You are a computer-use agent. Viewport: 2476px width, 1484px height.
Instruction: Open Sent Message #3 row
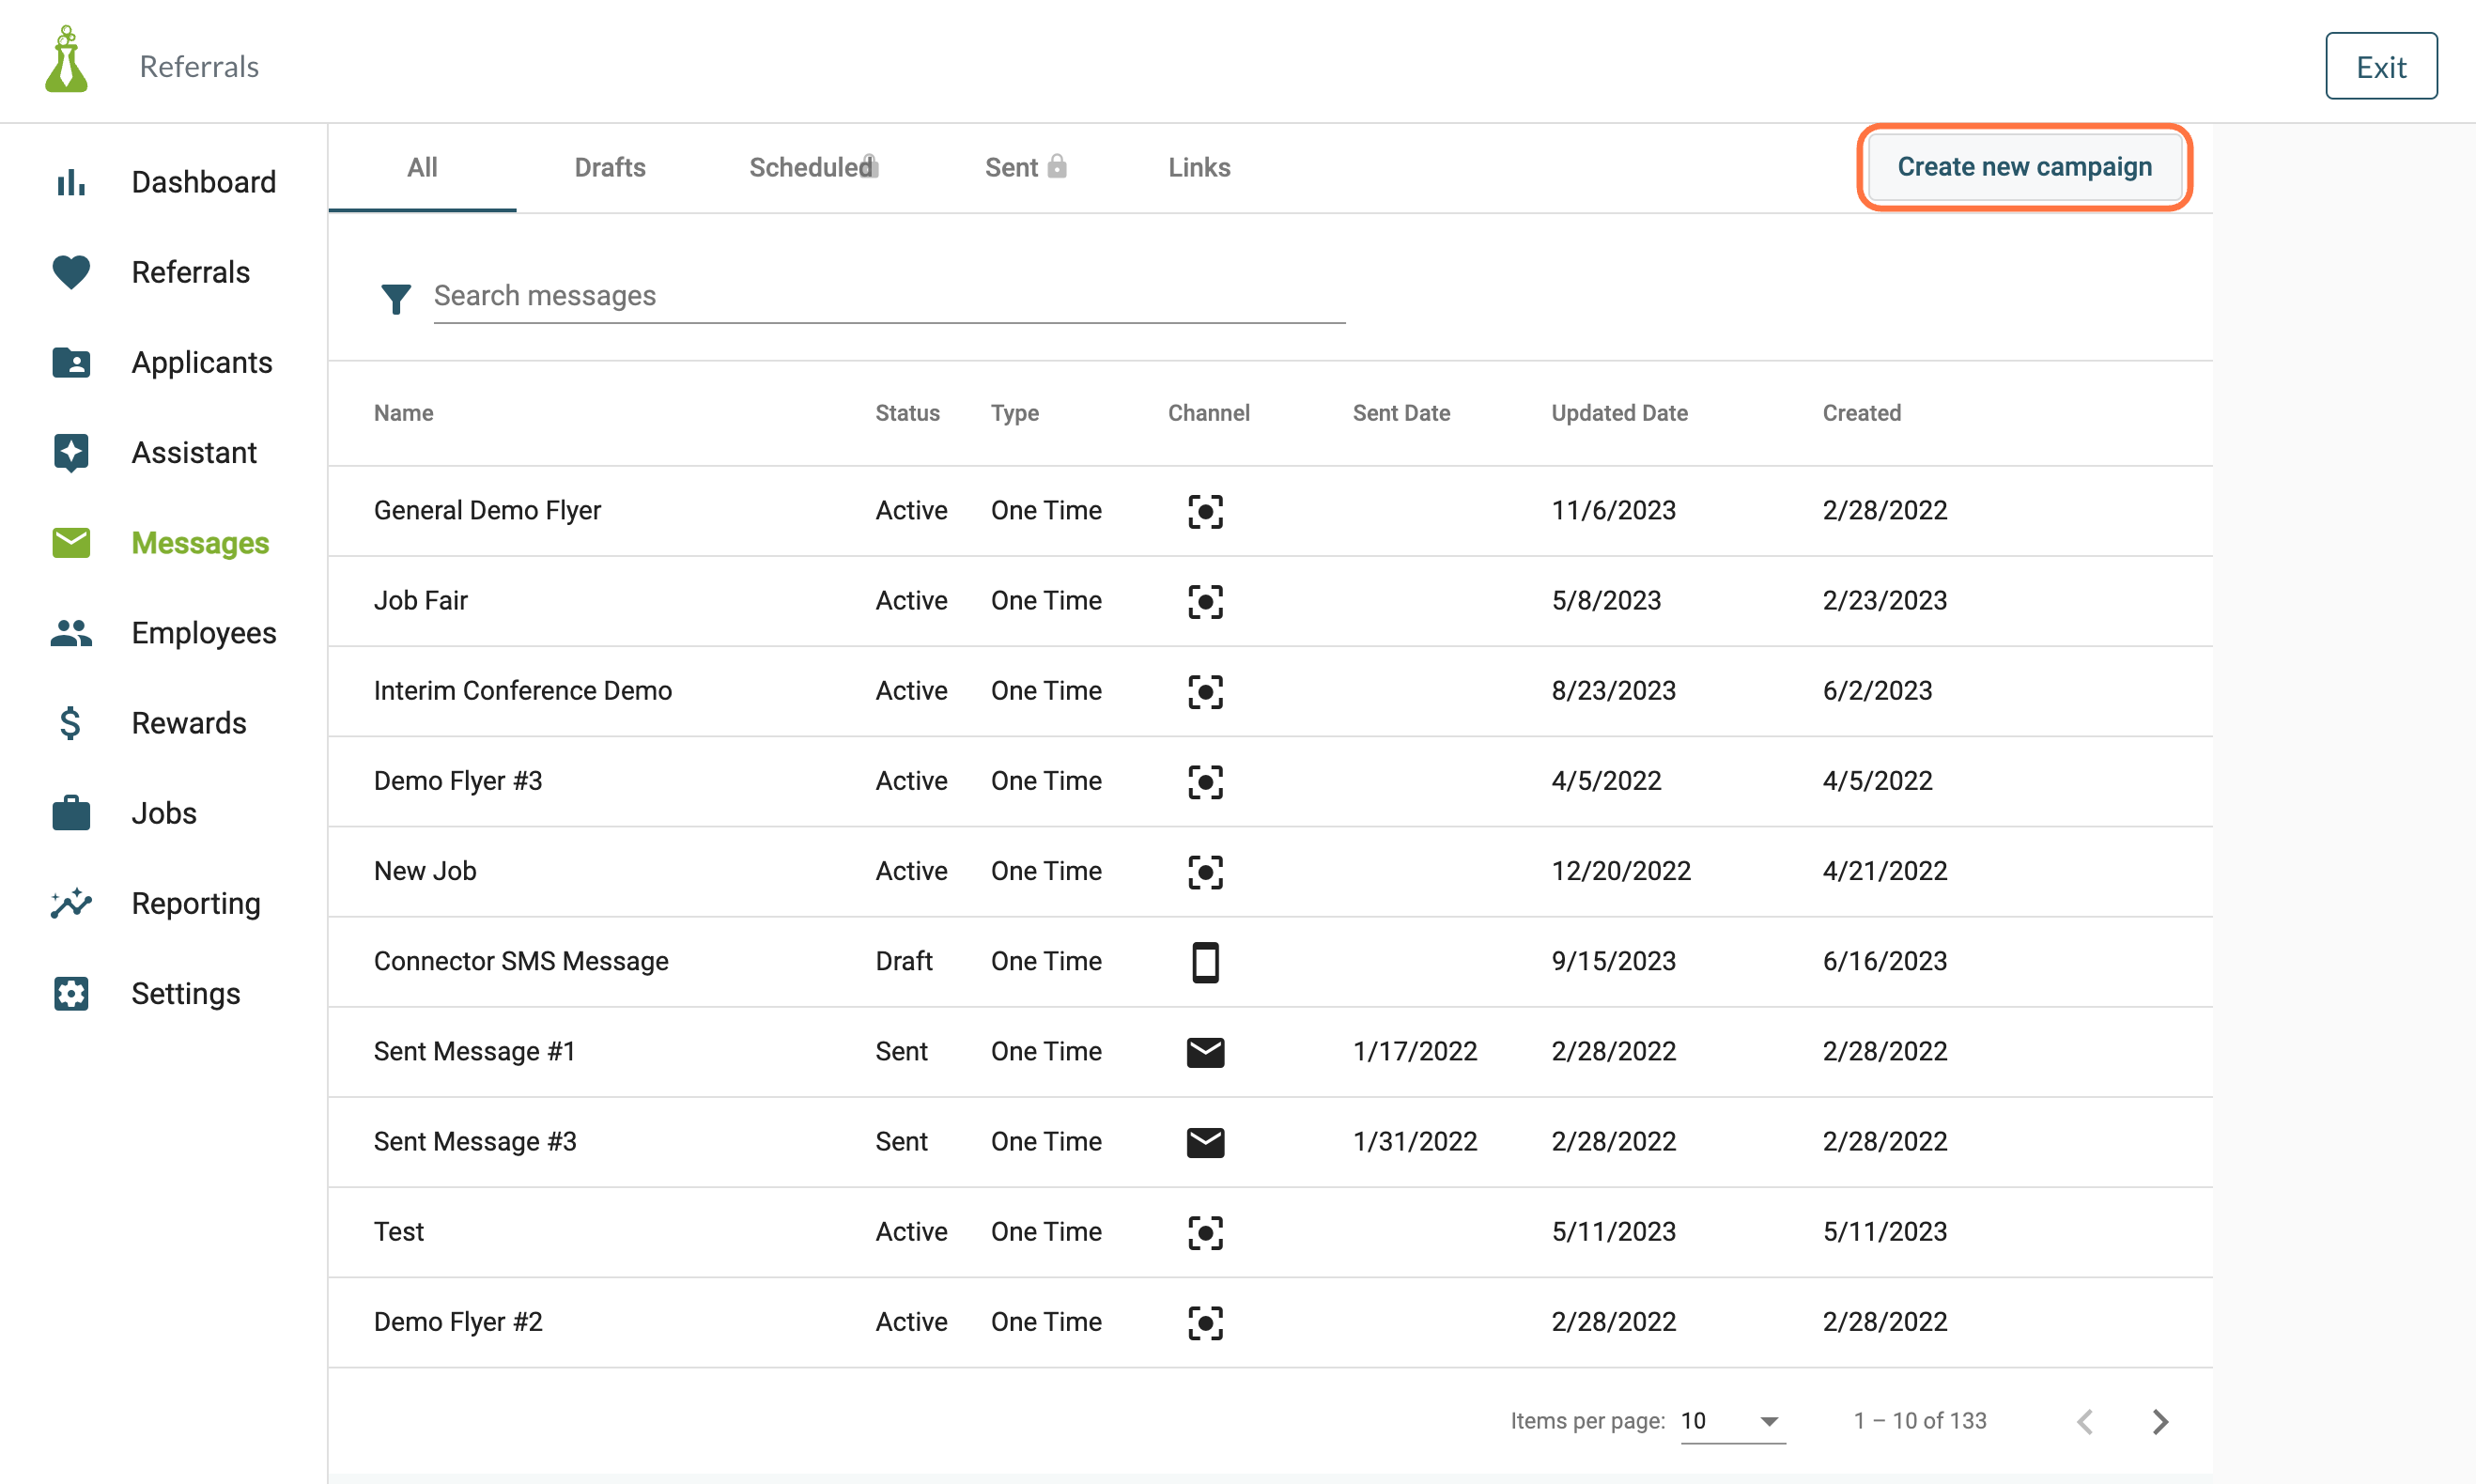tap(1270, 1142)
